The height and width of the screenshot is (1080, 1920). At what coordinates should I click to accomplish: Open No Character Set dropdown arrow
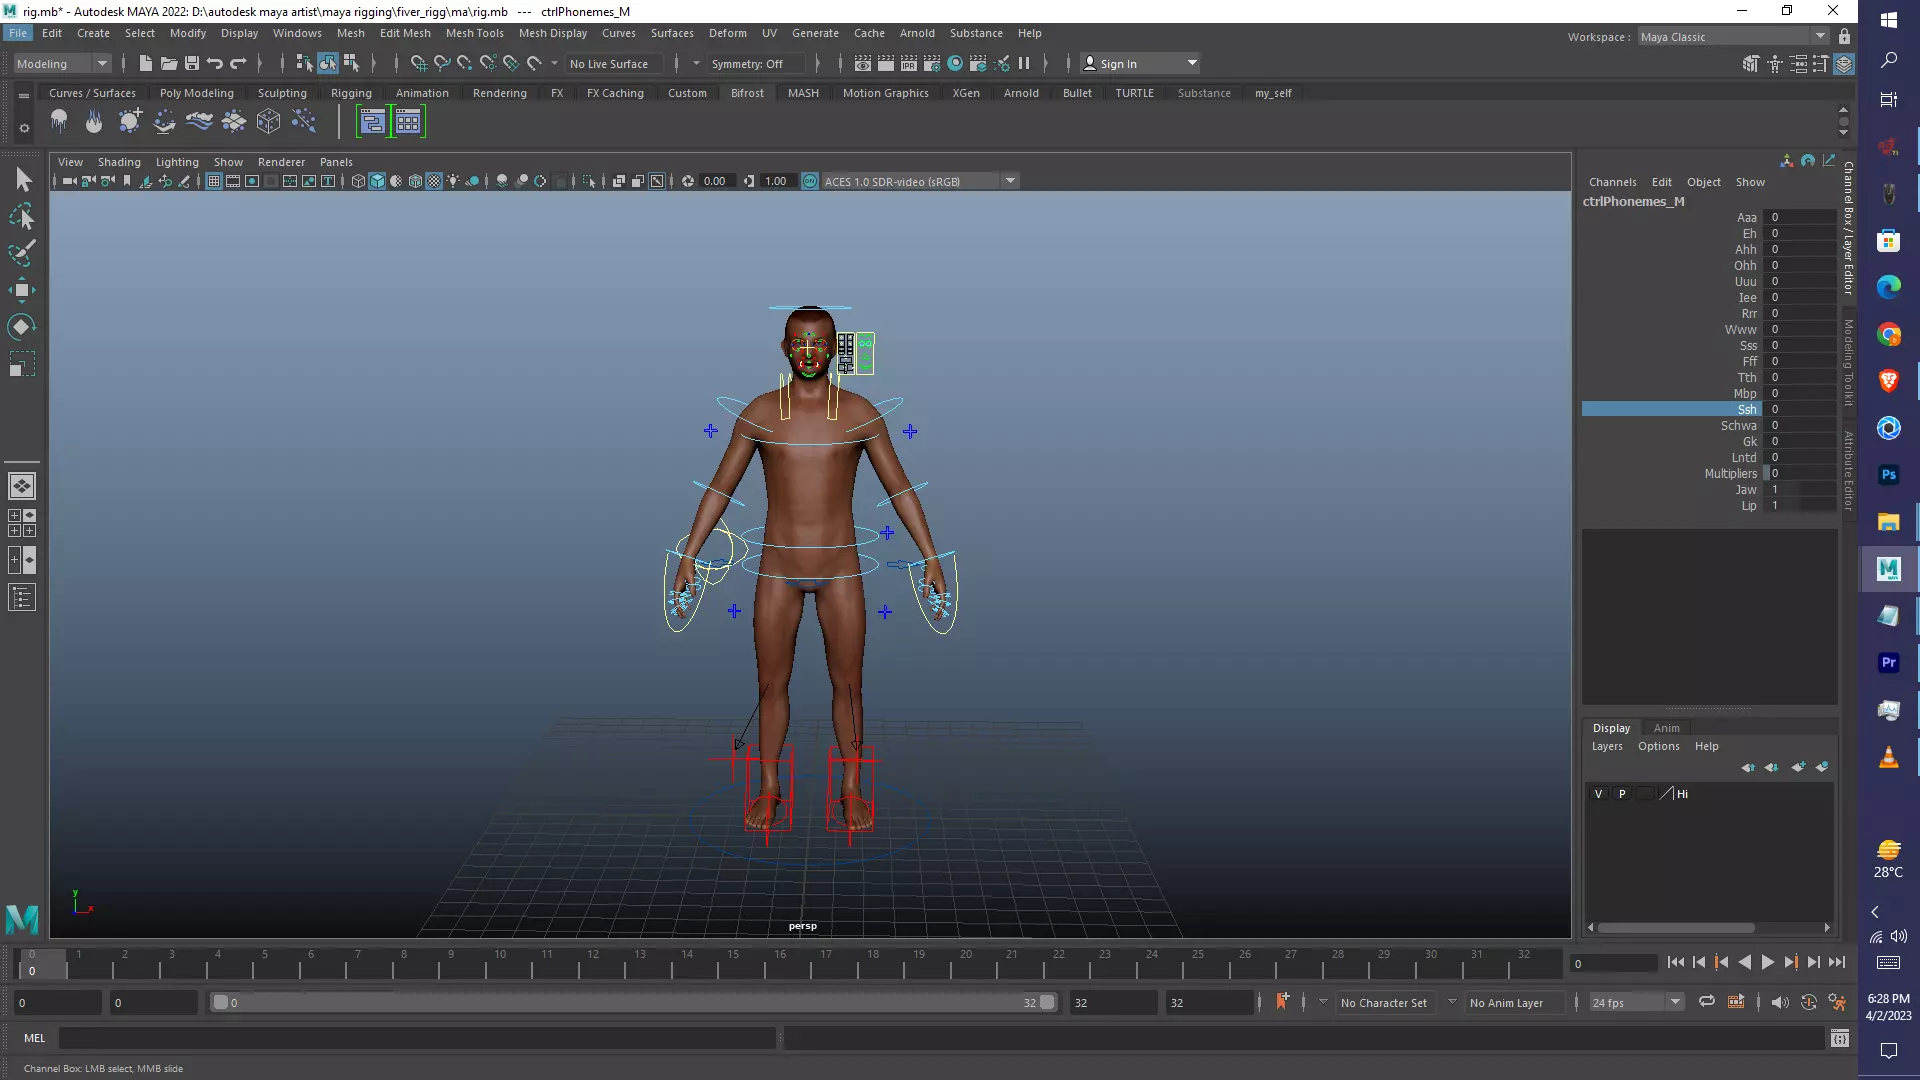pos(1323,1002)
